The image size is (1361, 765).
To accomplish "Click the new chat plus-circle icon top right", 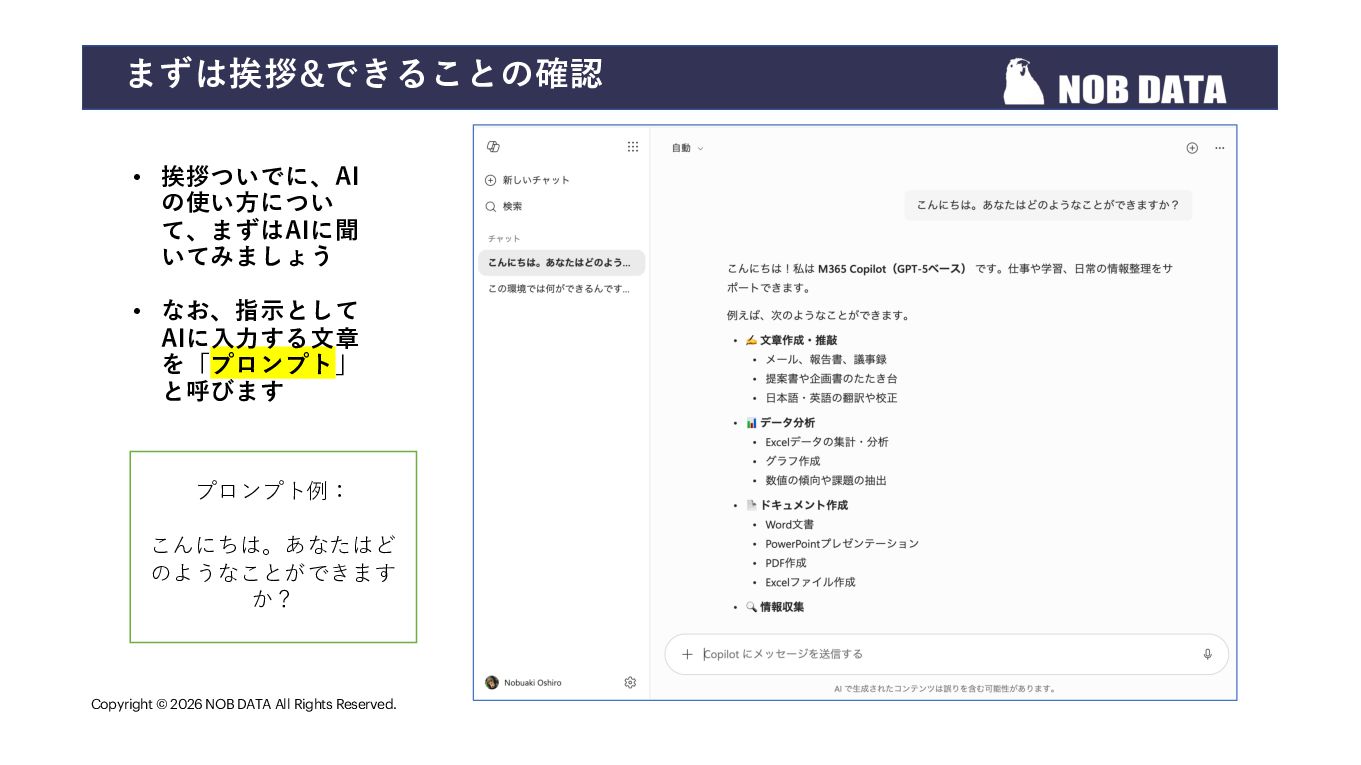I will pyautogui.click(x=1192, y=148).
